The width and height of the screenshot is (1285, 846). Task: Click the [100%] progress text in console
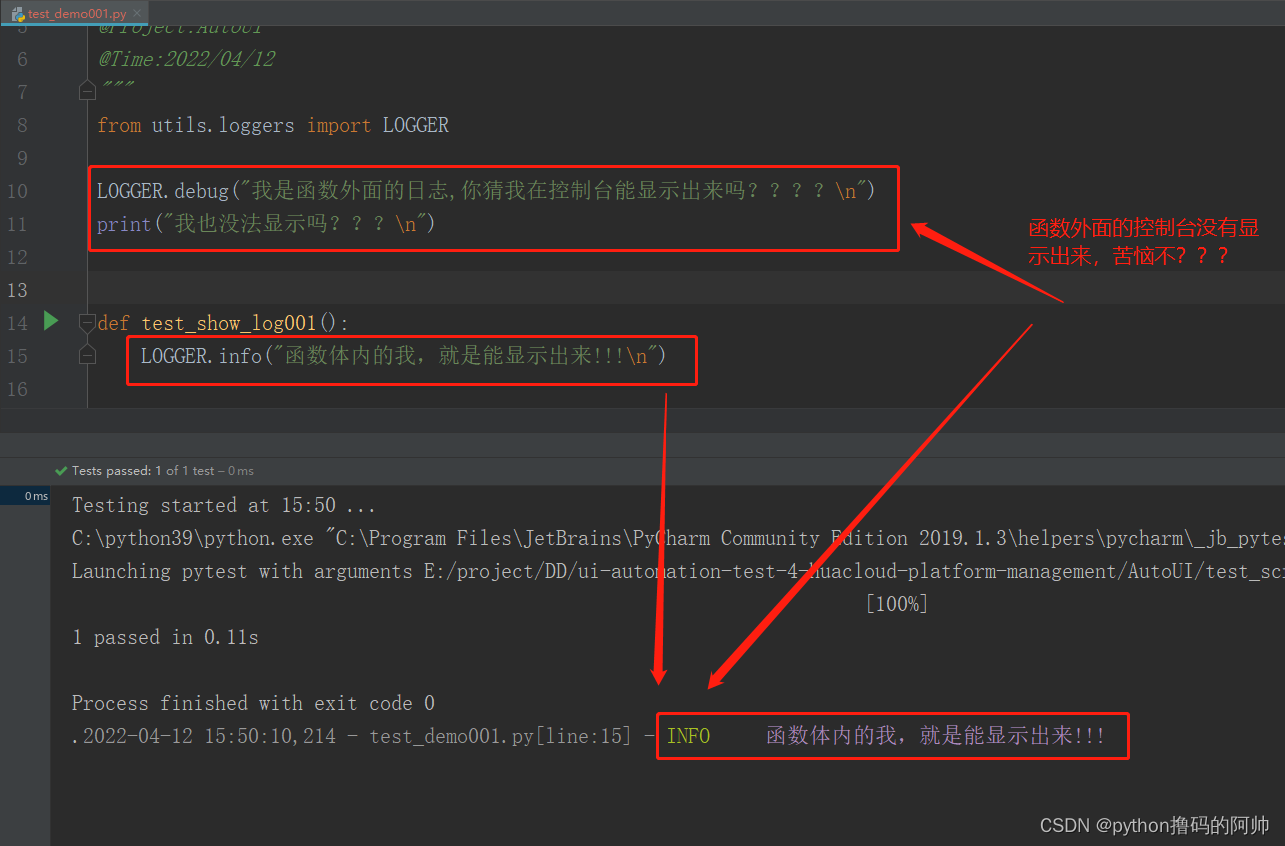(x=897, y=604)
